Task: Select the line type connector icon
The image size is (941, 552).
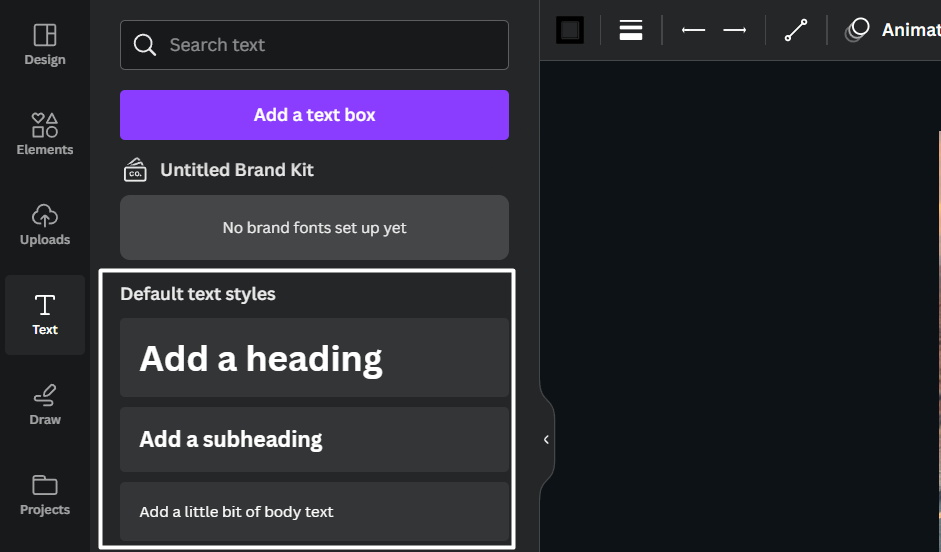Action: pos(796,29)
